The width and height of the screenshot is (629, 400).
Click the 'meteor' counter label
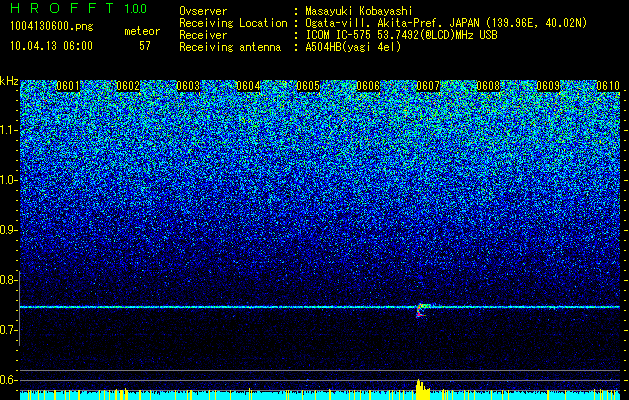click(142, 31)
